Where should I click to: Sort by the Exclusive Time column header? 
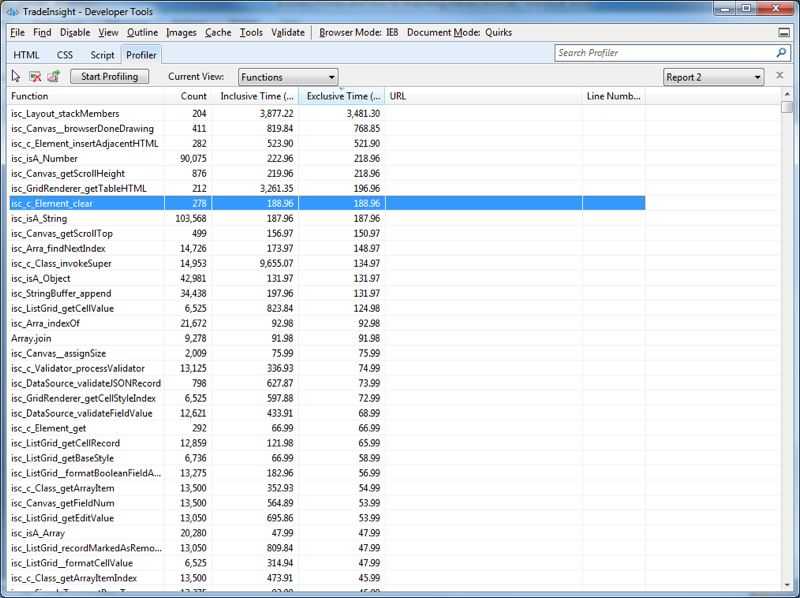pyautogui.click(x=341, y=96)
